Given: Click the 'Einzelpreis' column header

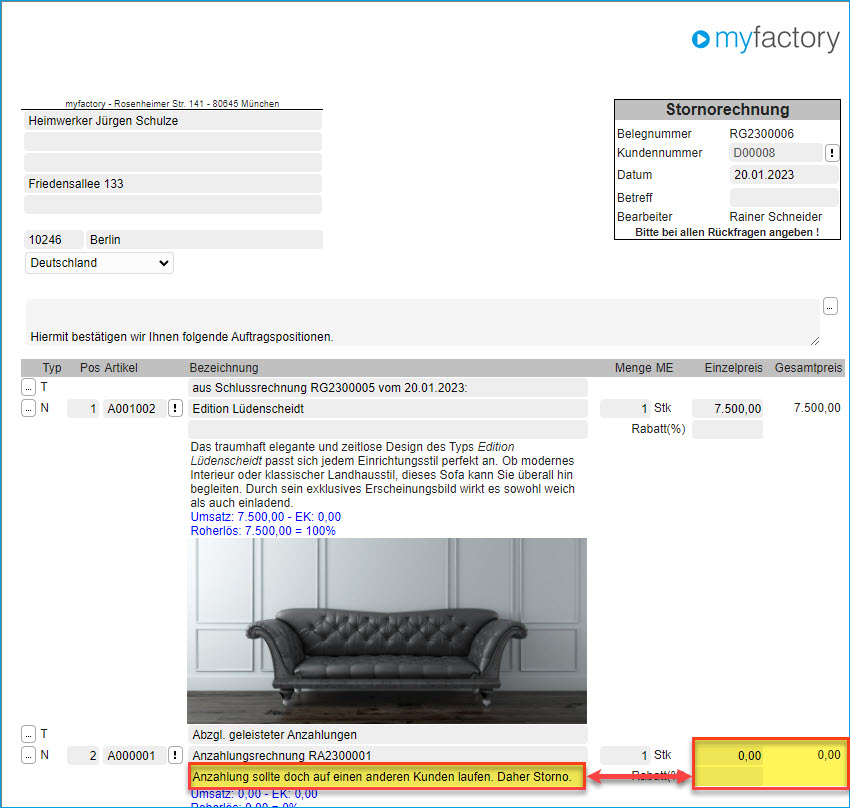Looking at the screenshot, I should (733, 368).
